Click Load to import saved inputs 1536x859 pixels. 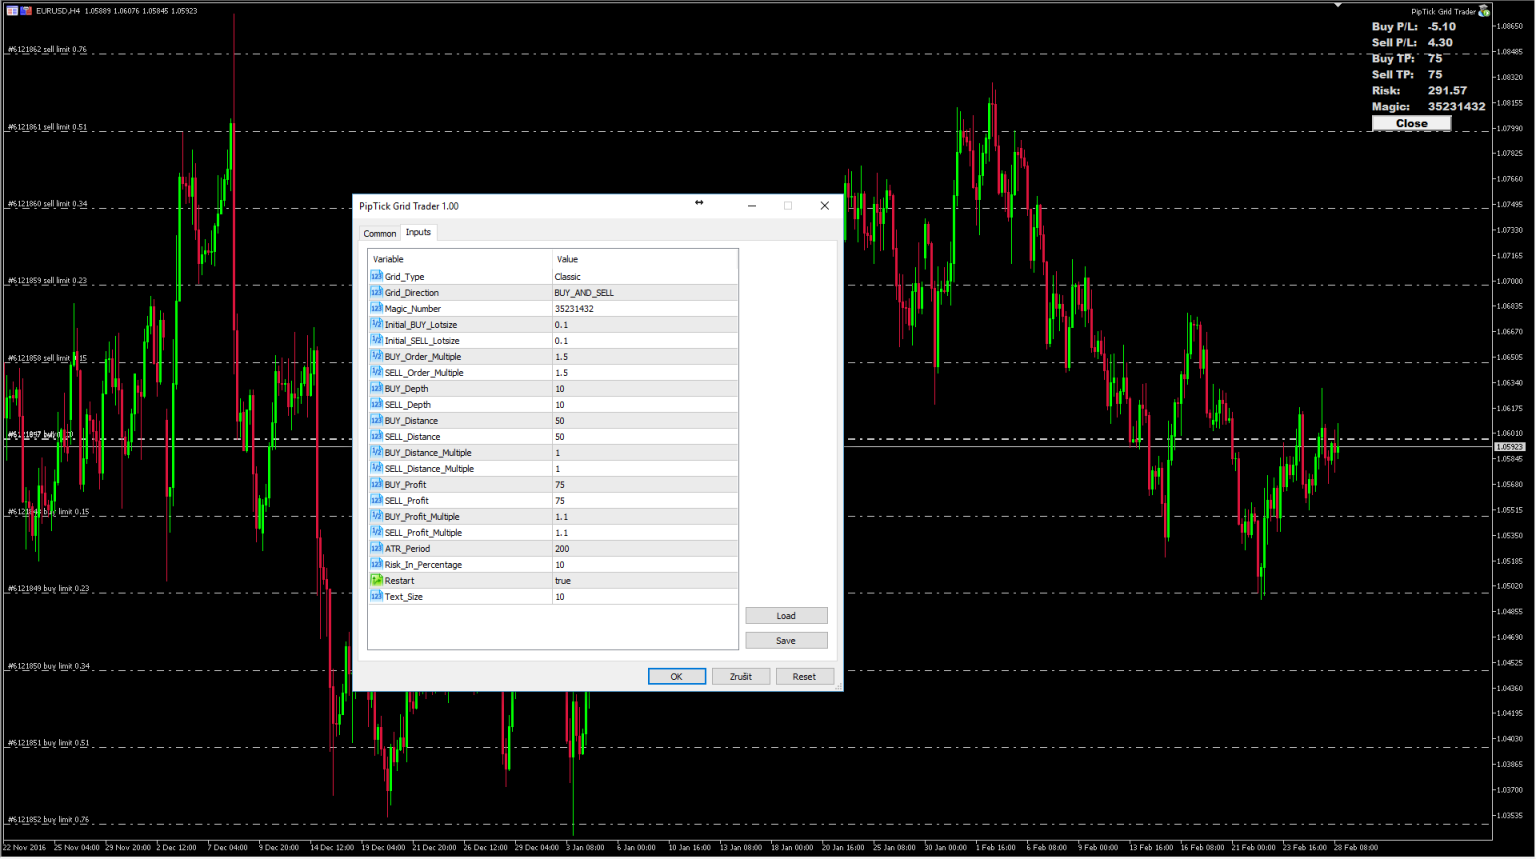[x=786, y=615]
